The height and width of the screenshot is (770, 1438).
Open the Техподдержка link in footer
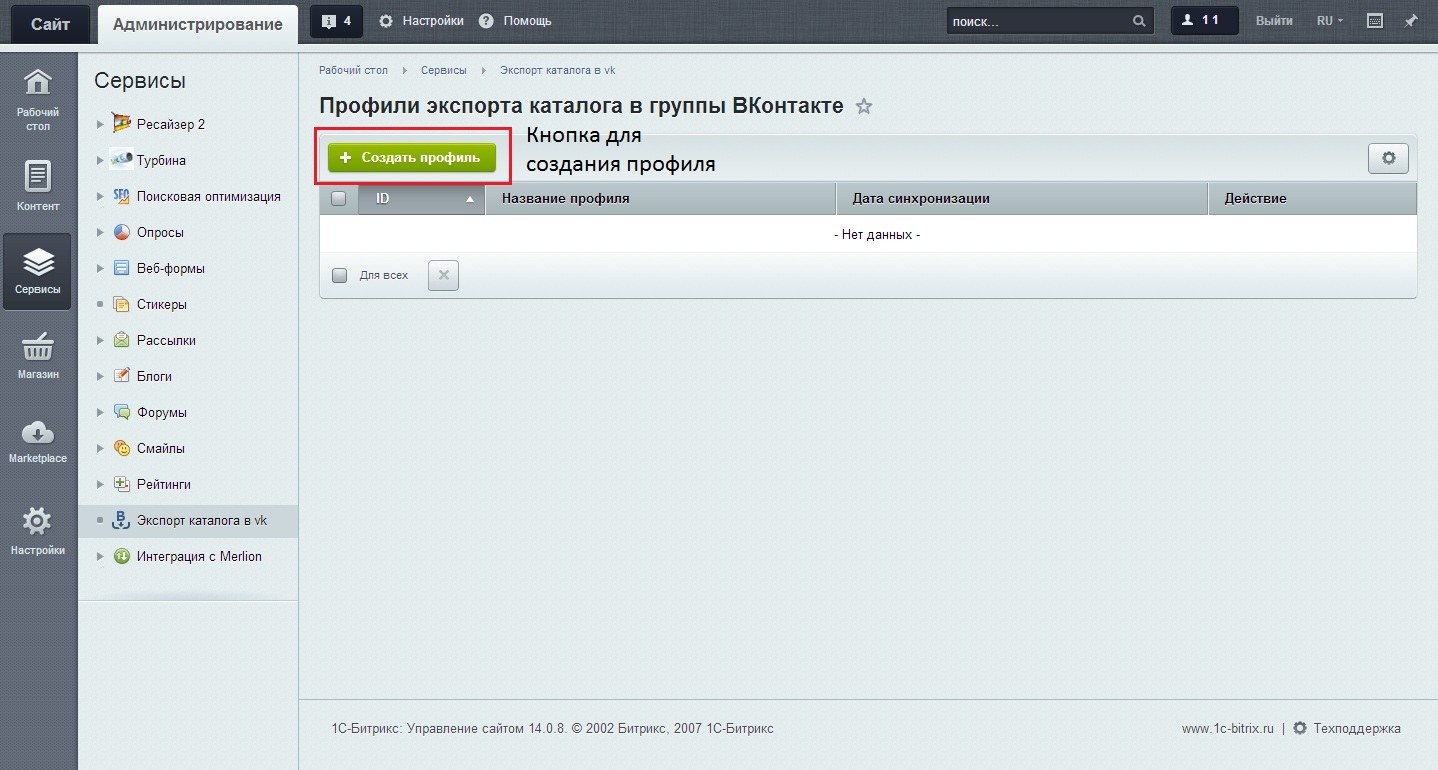pyautogui.click(x=1355, y=729)
